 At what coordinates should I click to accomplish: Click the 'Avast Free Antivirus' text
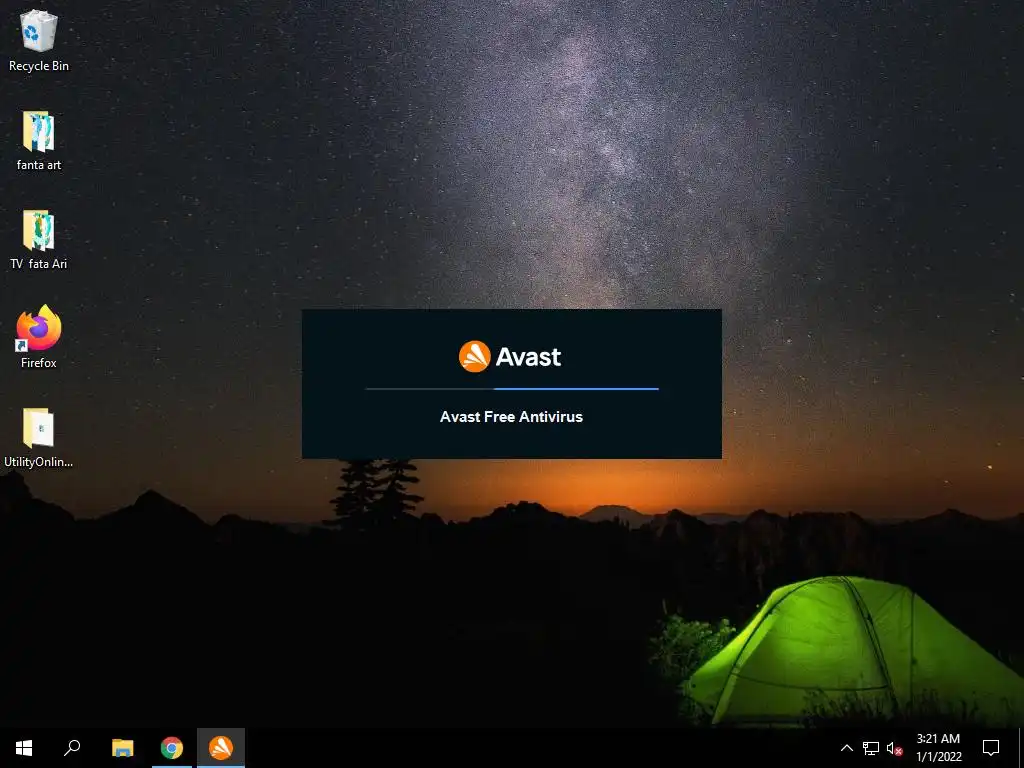click(x=511, y=417)
